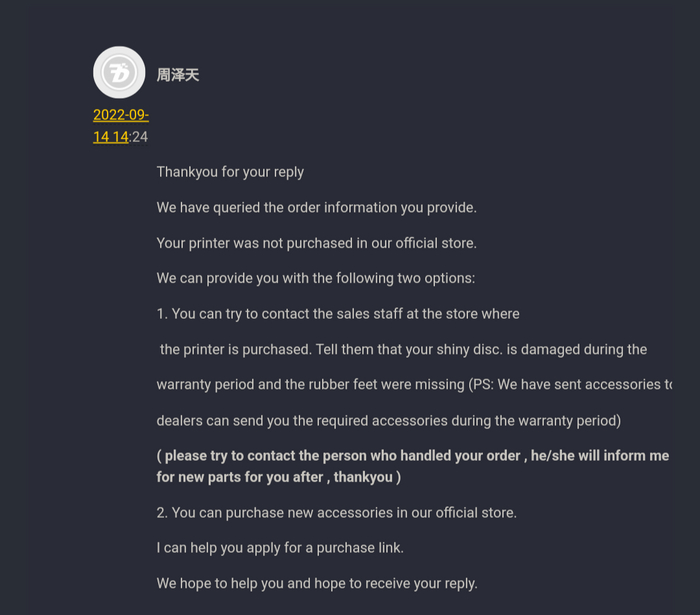Screen dimensions: 700x615
Task: Click the yellow 2022-09- date link
Action: [x=121, y=115]
